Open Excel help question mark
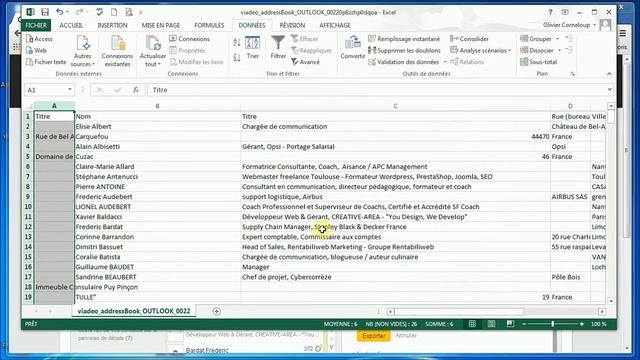The width and height of the screenshot is (640, 360). [550, 12]
